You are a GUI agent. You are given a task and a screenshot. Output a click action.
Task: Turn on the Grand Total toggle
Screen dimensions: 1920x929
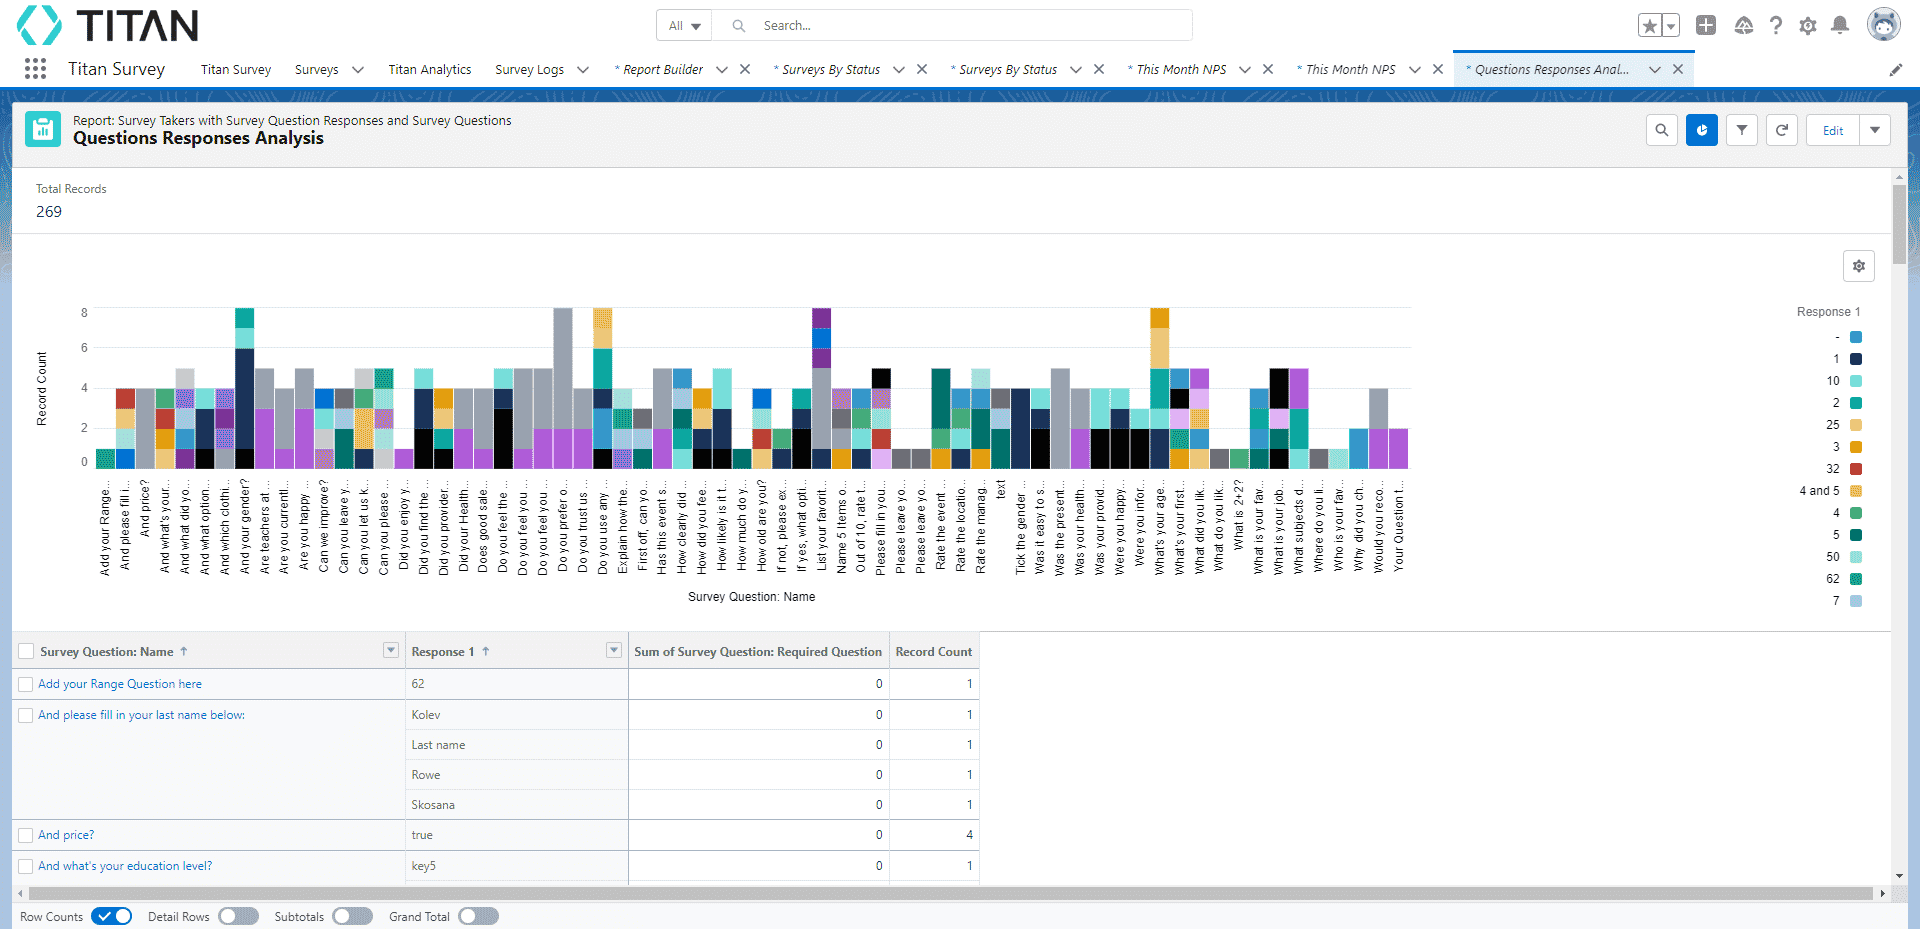[x=478, y=916]
